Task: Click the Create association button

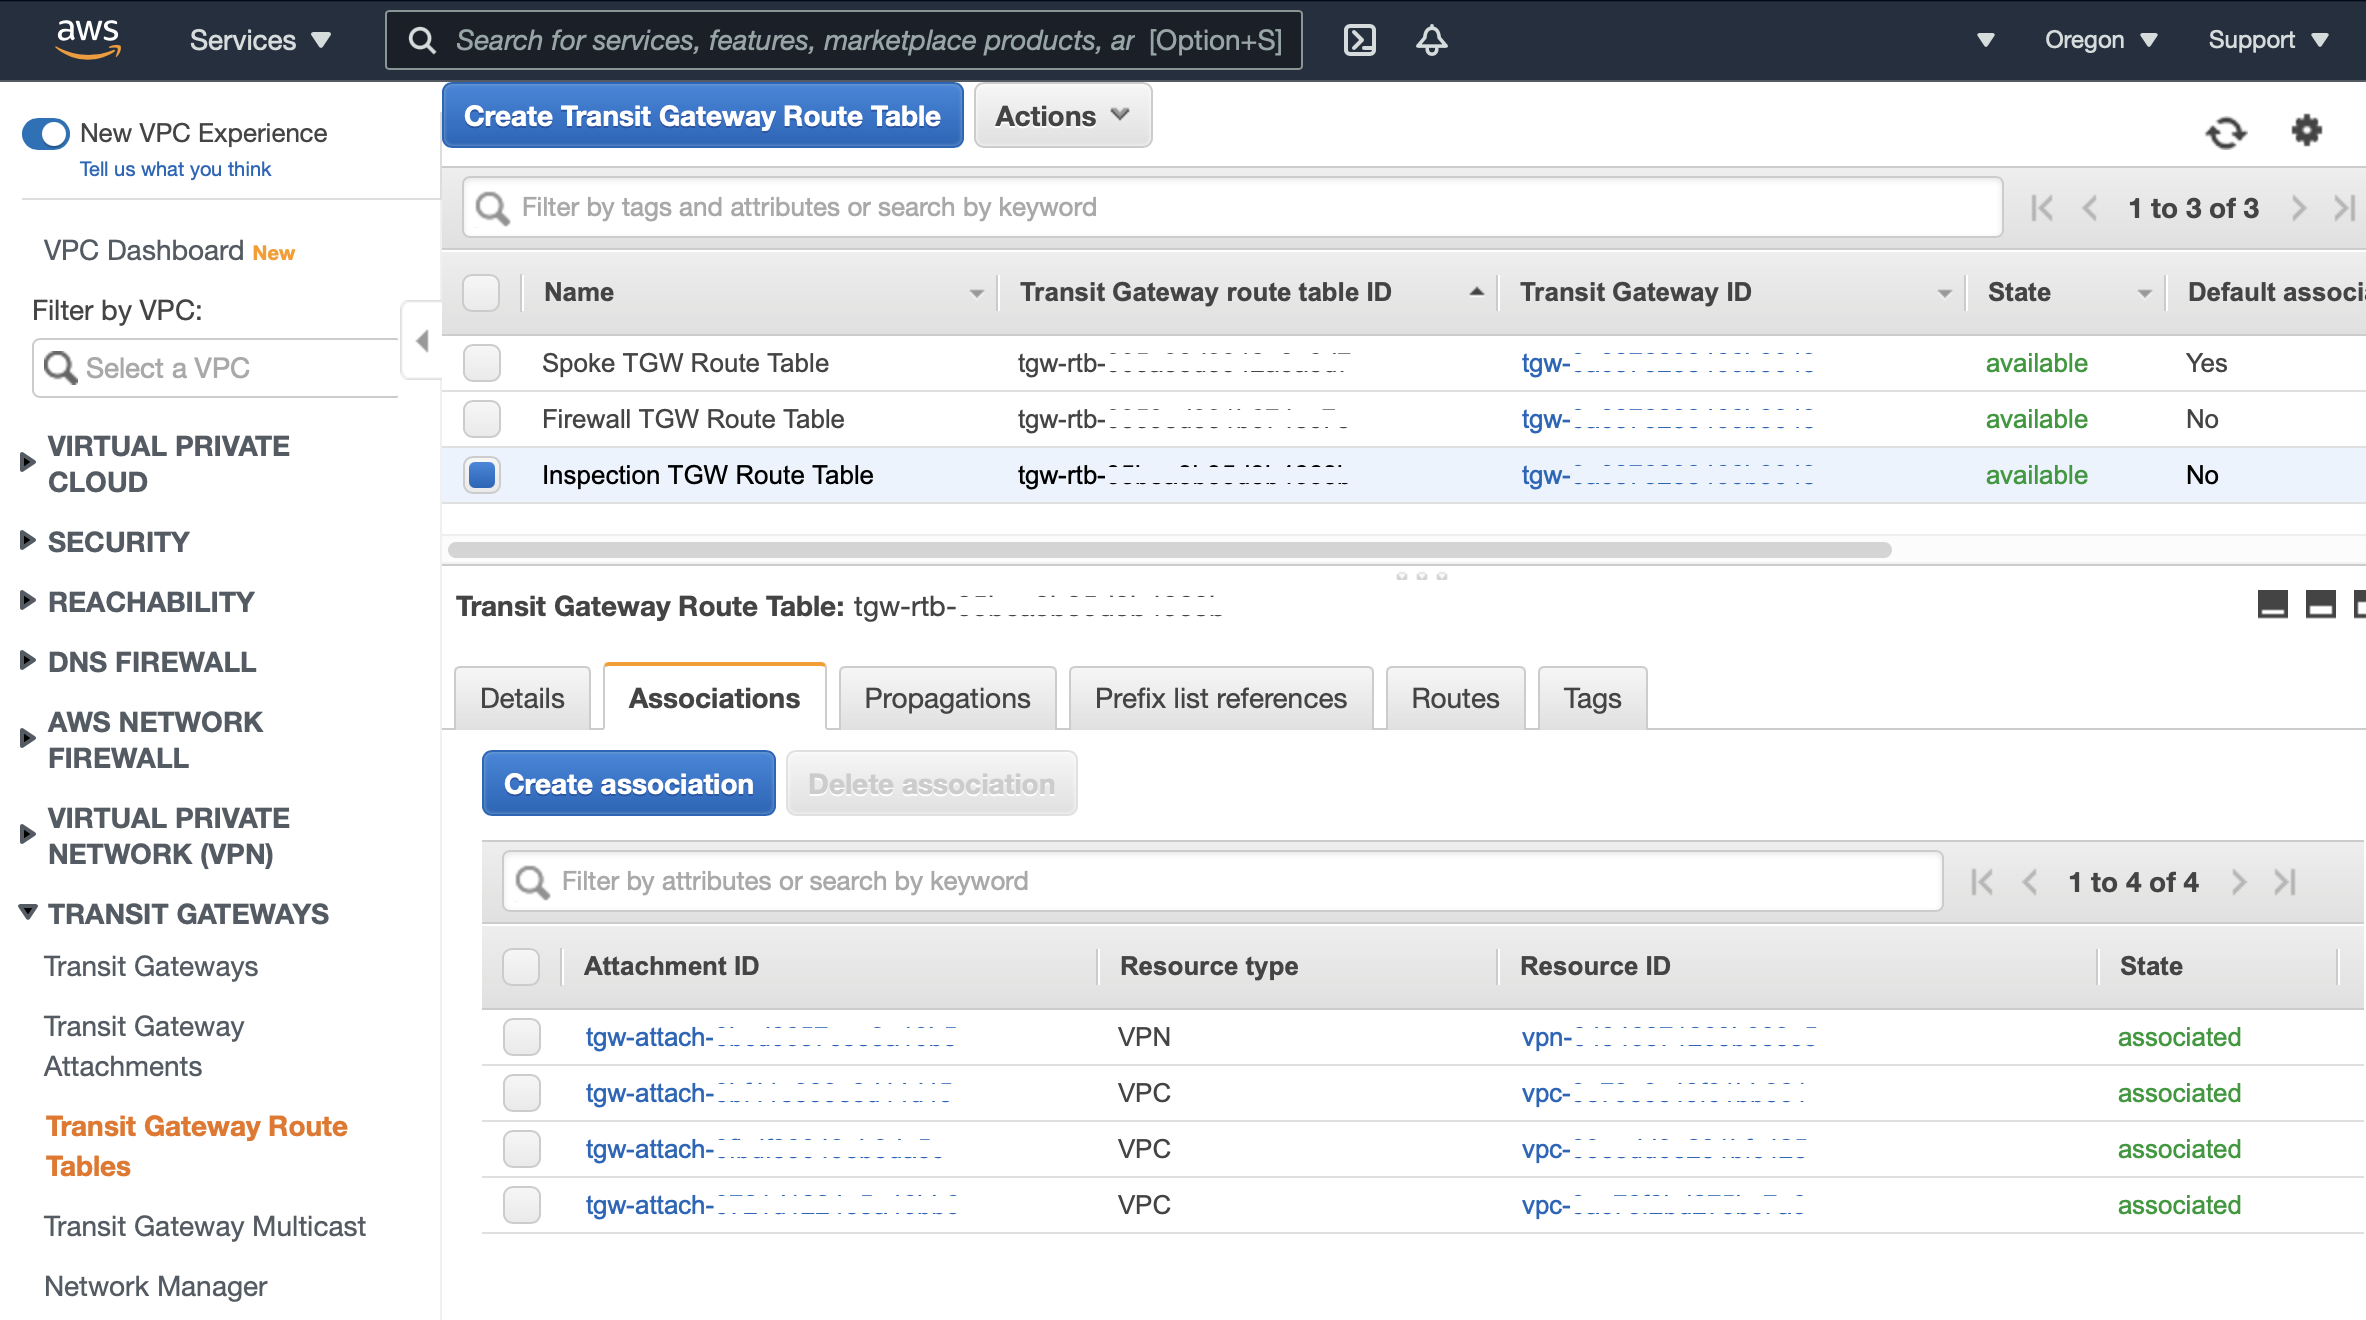Action: (x=628, y=784)
